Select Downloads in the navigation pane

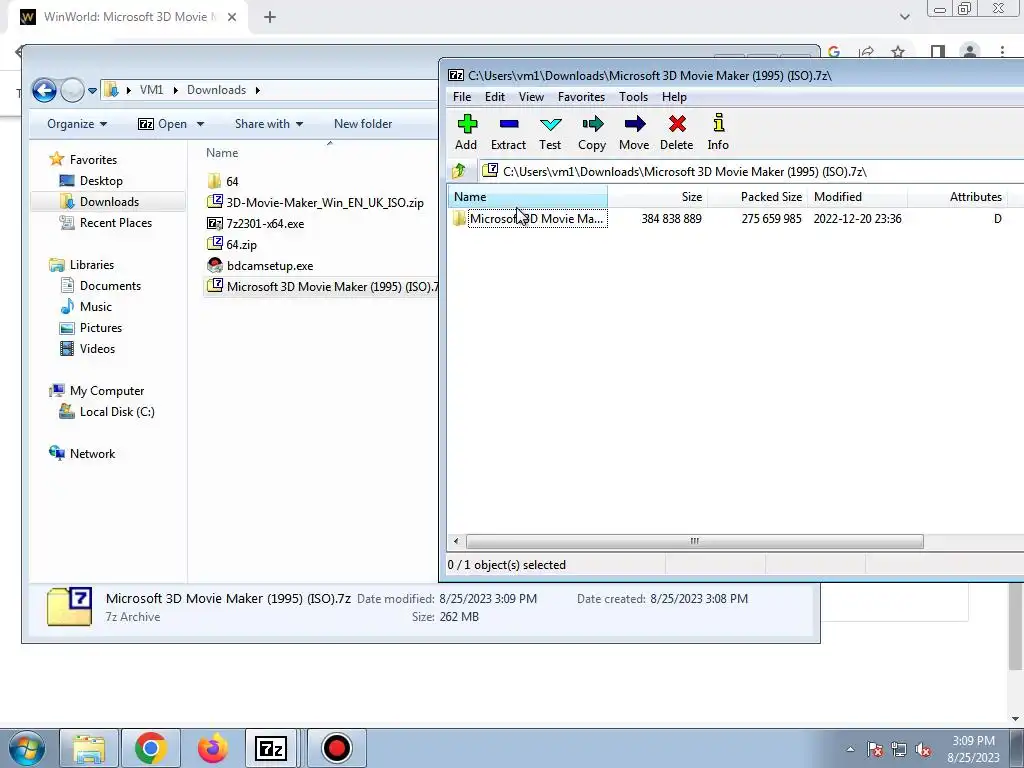click(x=109, y=202)
